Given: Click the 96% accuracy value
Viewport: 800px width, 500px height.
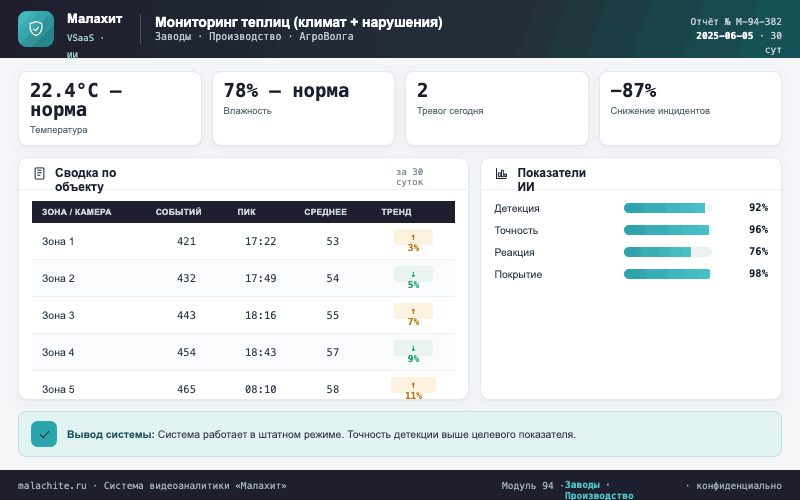Looking at the screenshot, I should click(758, 230).
